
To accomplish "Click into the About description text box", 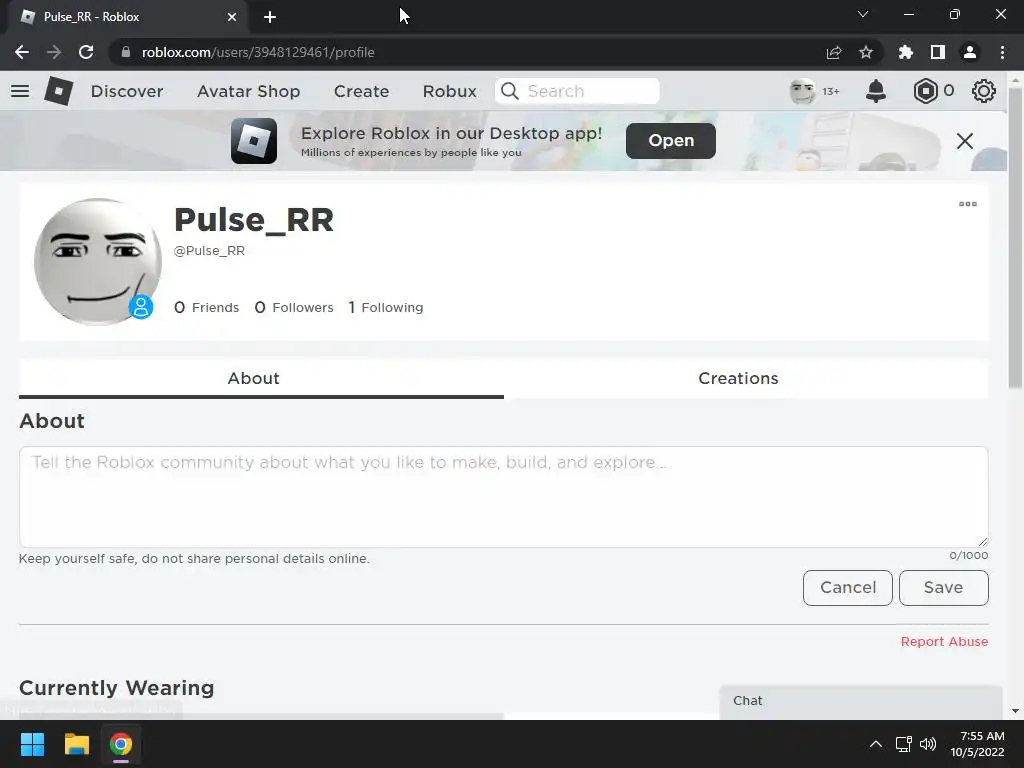I will point(504,497).
